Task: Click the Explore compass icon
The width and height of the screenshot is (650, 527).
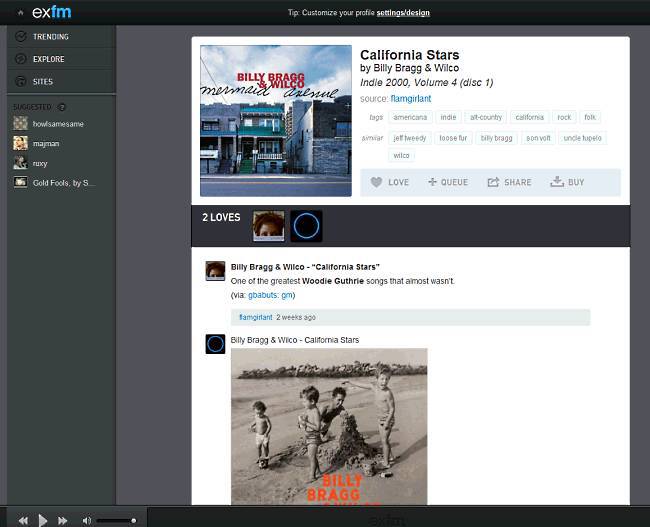Action: [x=21, y=59]
